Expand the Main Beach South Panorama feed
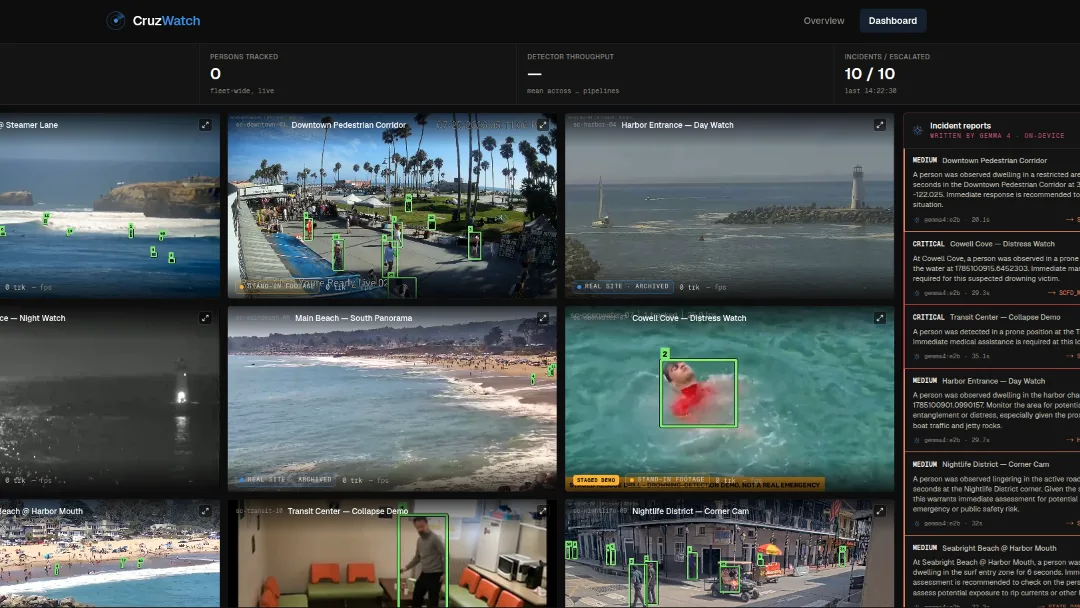The width and height of the screenshot is (1080, 608). point(543,318)
